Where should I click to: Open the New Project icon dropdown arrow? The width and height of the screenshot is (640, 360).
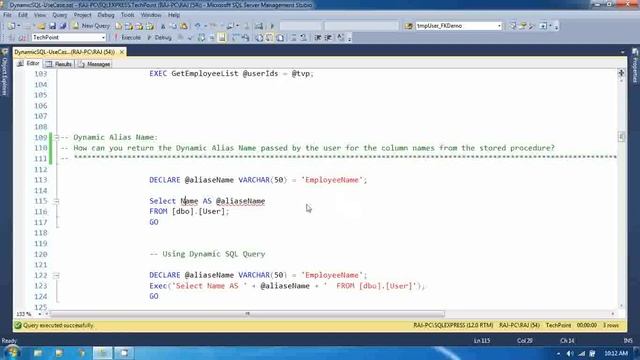pos(19,26)
